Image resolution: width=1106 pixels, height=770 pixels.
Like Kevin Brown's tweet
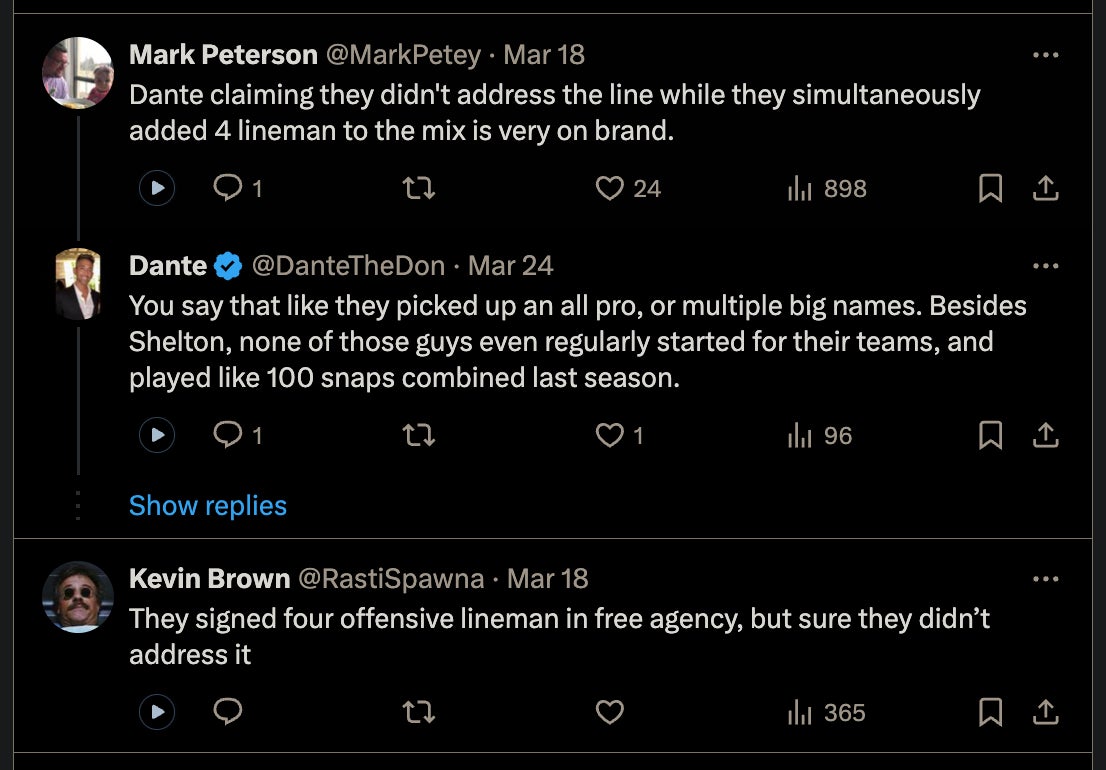point(610,712)
